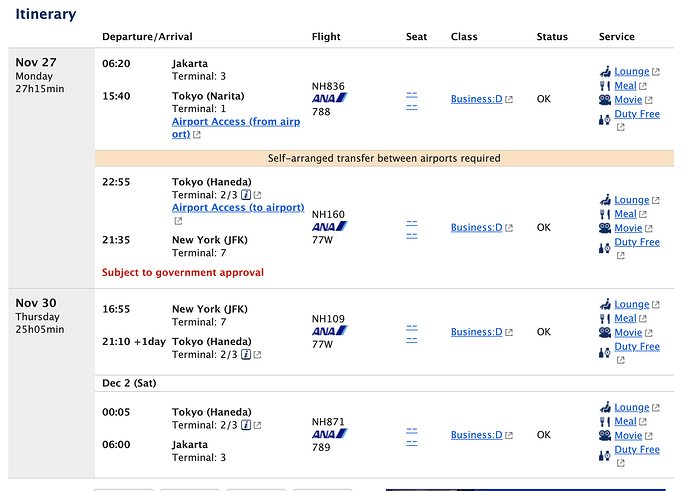Viewport: 690px width, 491px height.
Task: Select the seat link for flight NH836
Action: click(x=412, y=101)
